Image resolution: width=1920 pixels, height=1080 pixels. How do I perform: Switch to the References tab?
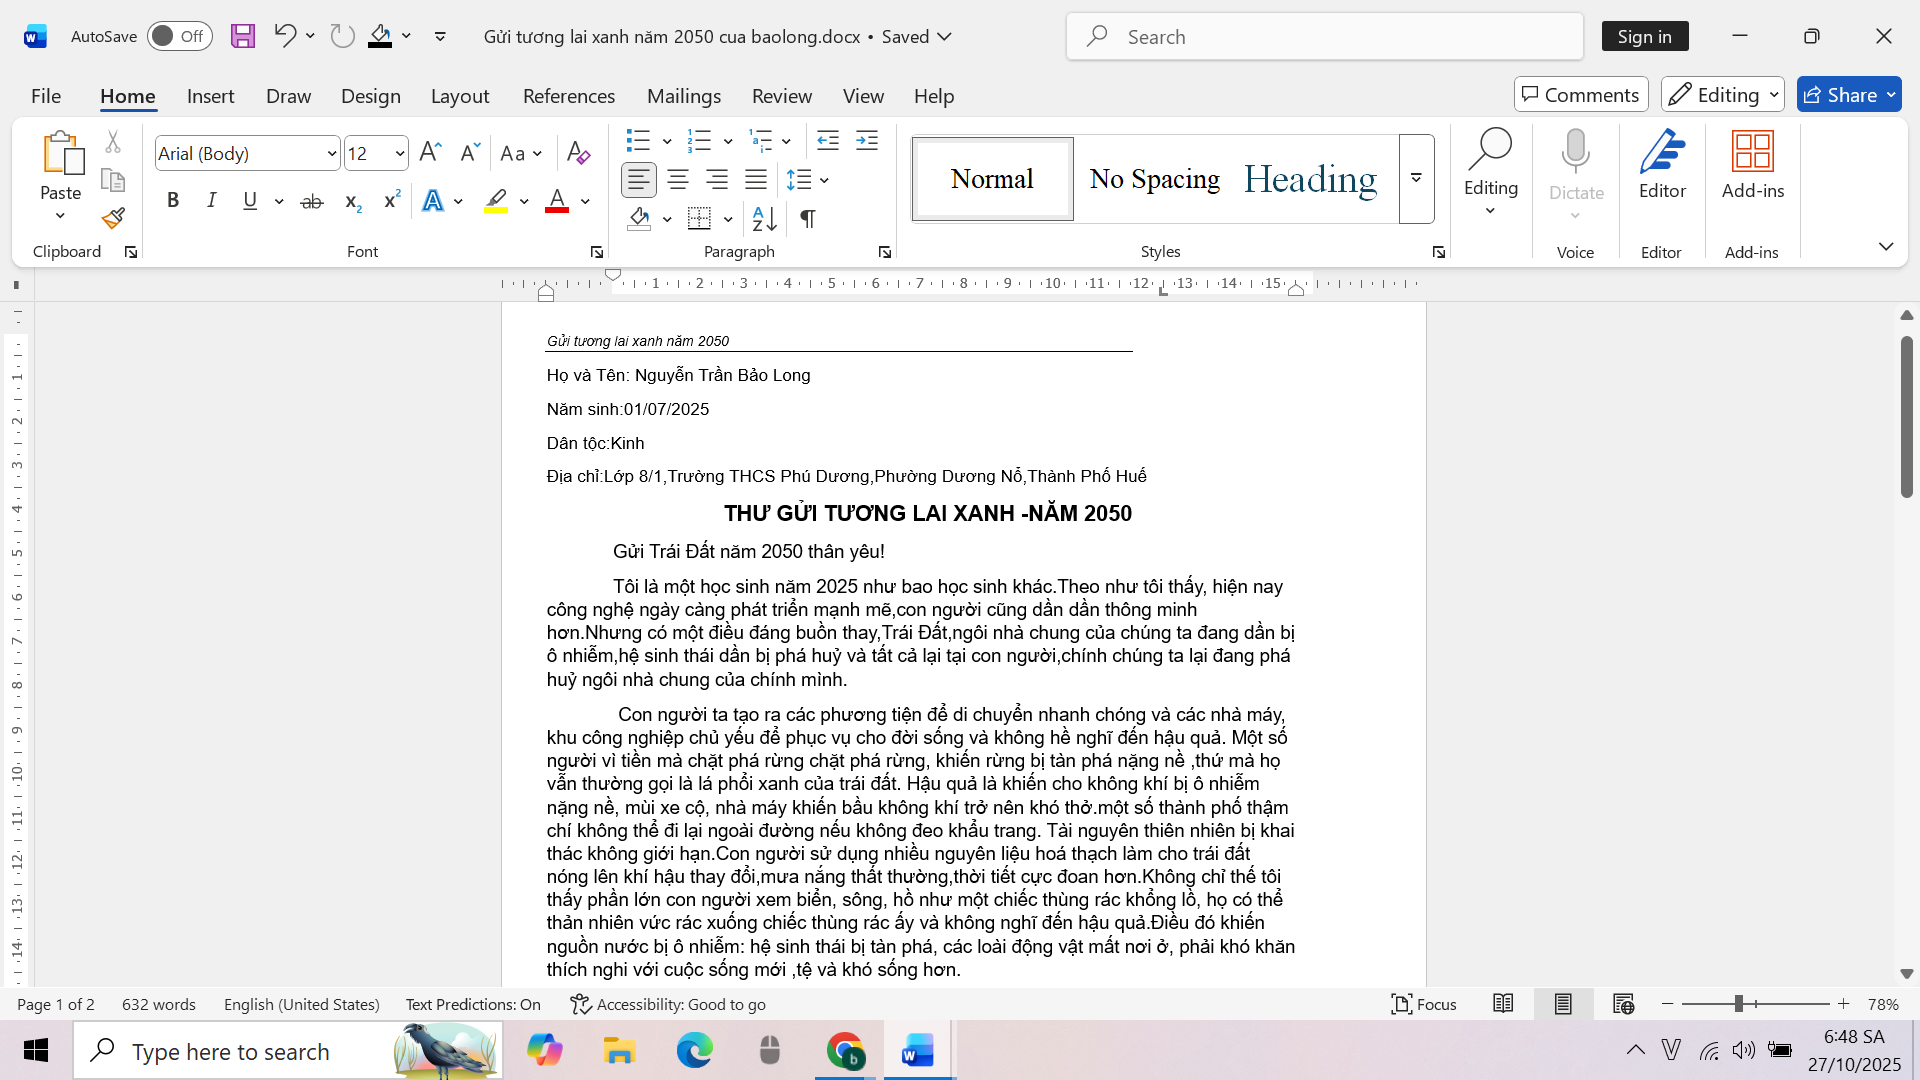coord(569,96)
